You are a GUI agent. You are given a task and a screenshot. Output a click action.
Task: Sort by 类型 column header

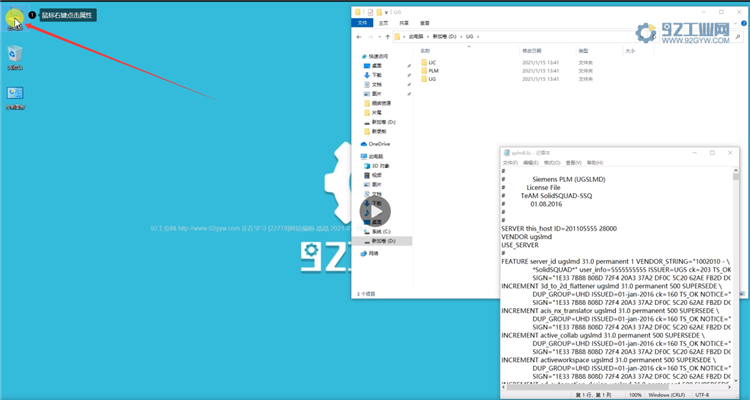(x=583, y=51)
